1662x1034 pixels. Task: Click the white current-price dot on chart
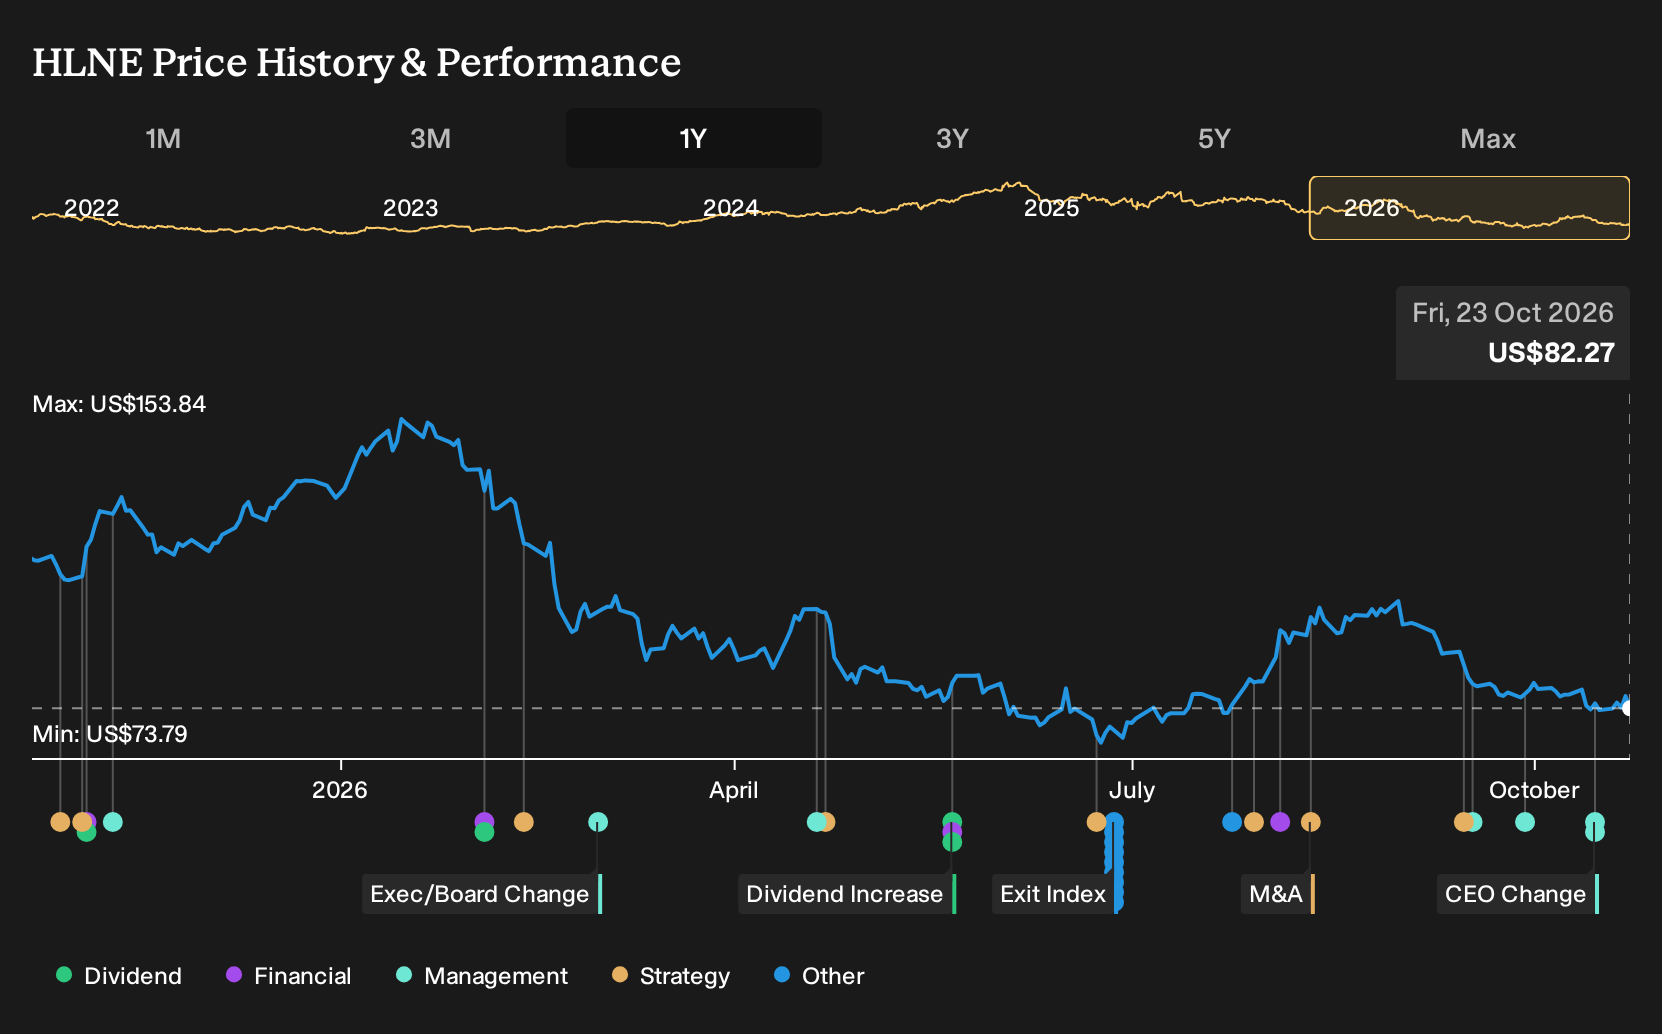click(x=1627, y=708)
